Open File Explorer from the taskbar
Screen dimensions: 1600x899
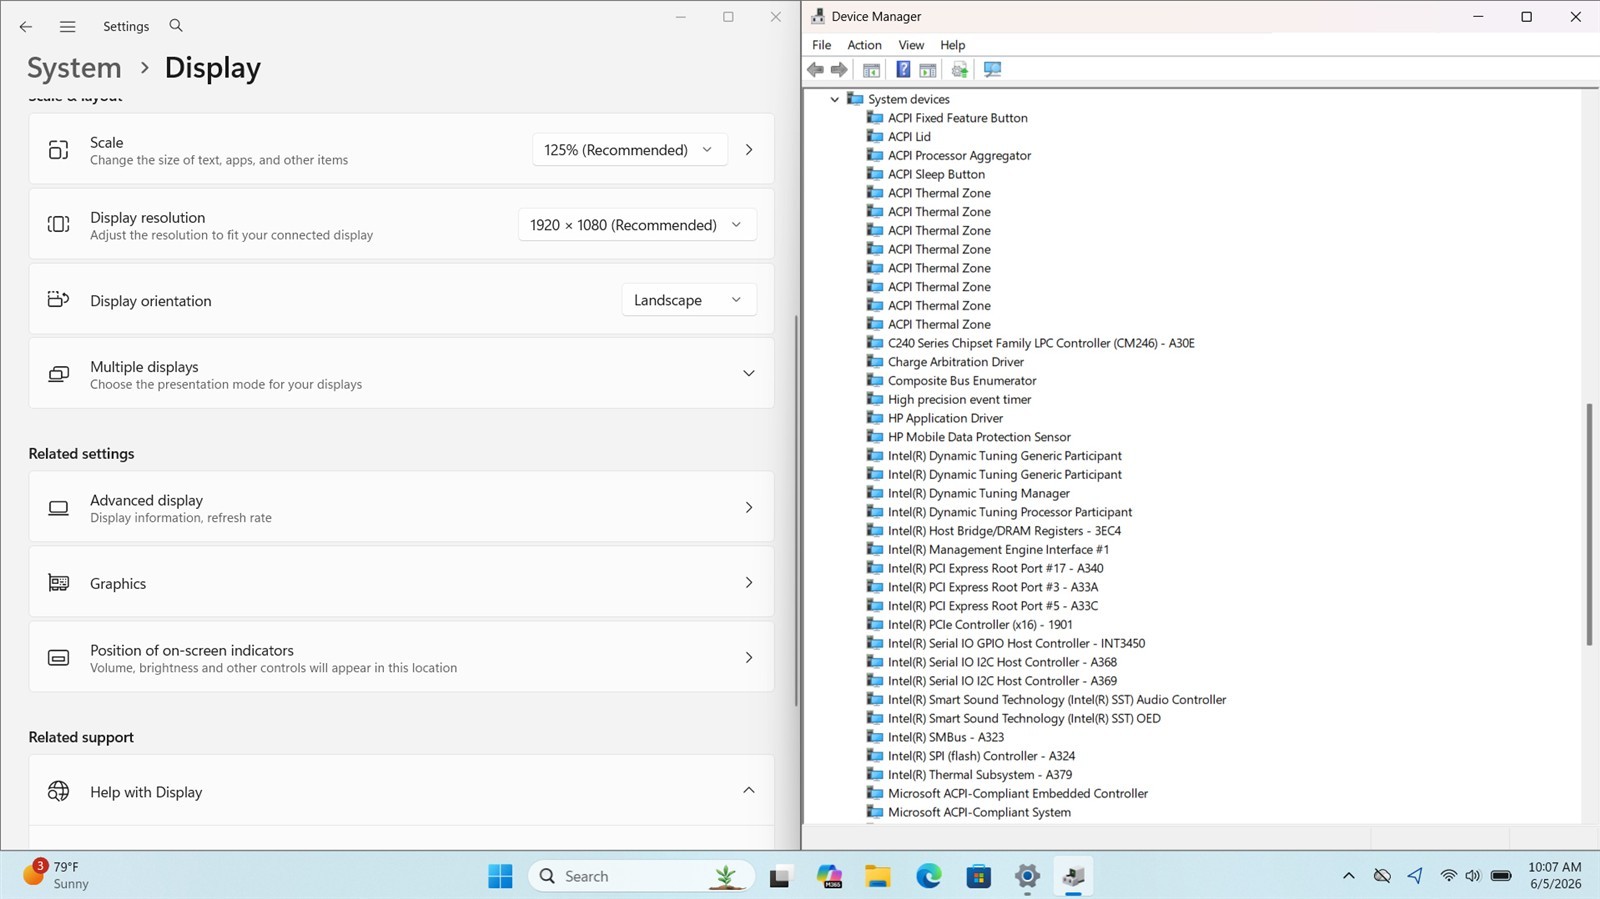pos(878,877)
